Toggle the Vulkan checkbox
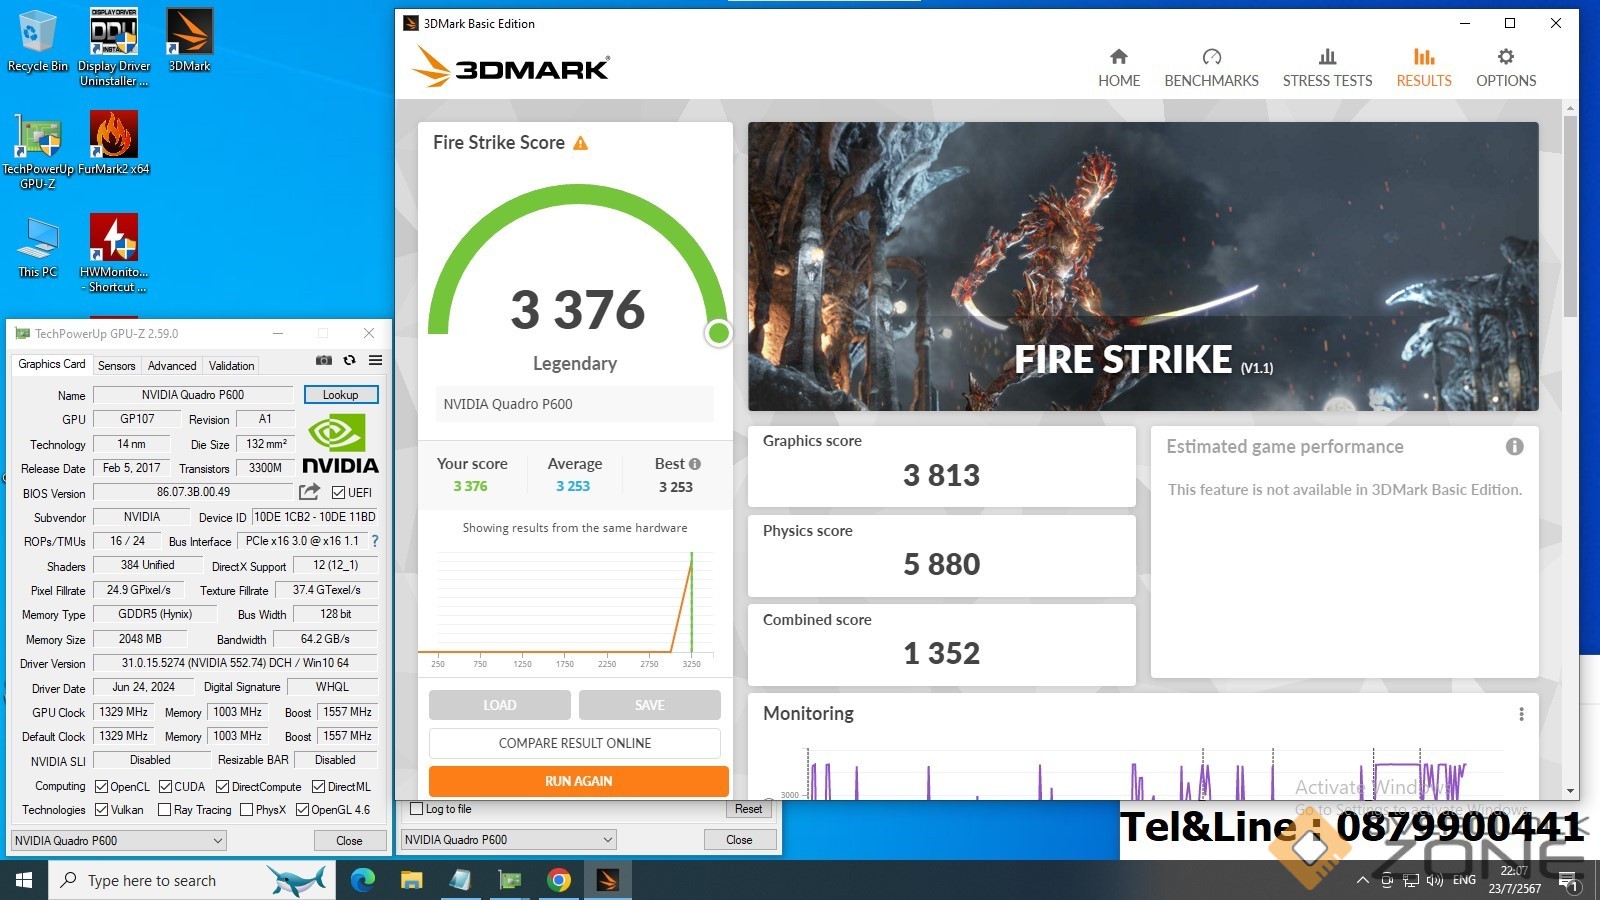1600x900 pixels. 101,810
